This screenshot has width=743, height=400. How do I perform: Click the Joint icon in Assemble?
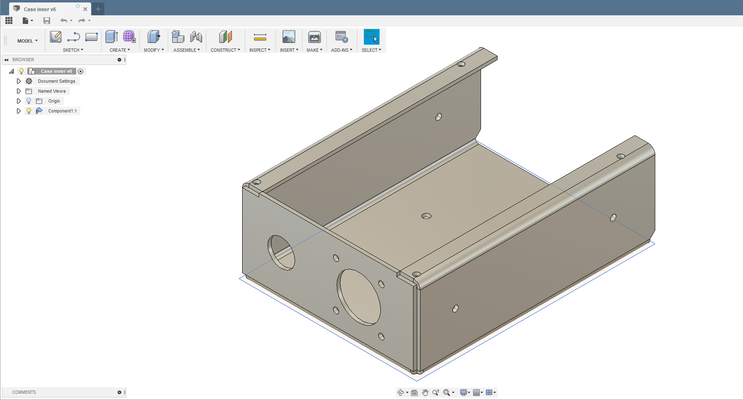(194, 37)
